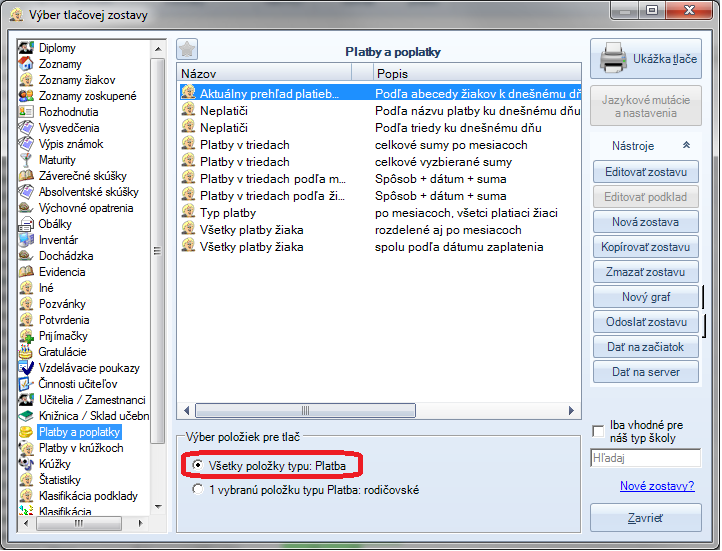Click icon of Typ platby report
The height and width of the screenshot is (551, 722).
pos(188,212)
